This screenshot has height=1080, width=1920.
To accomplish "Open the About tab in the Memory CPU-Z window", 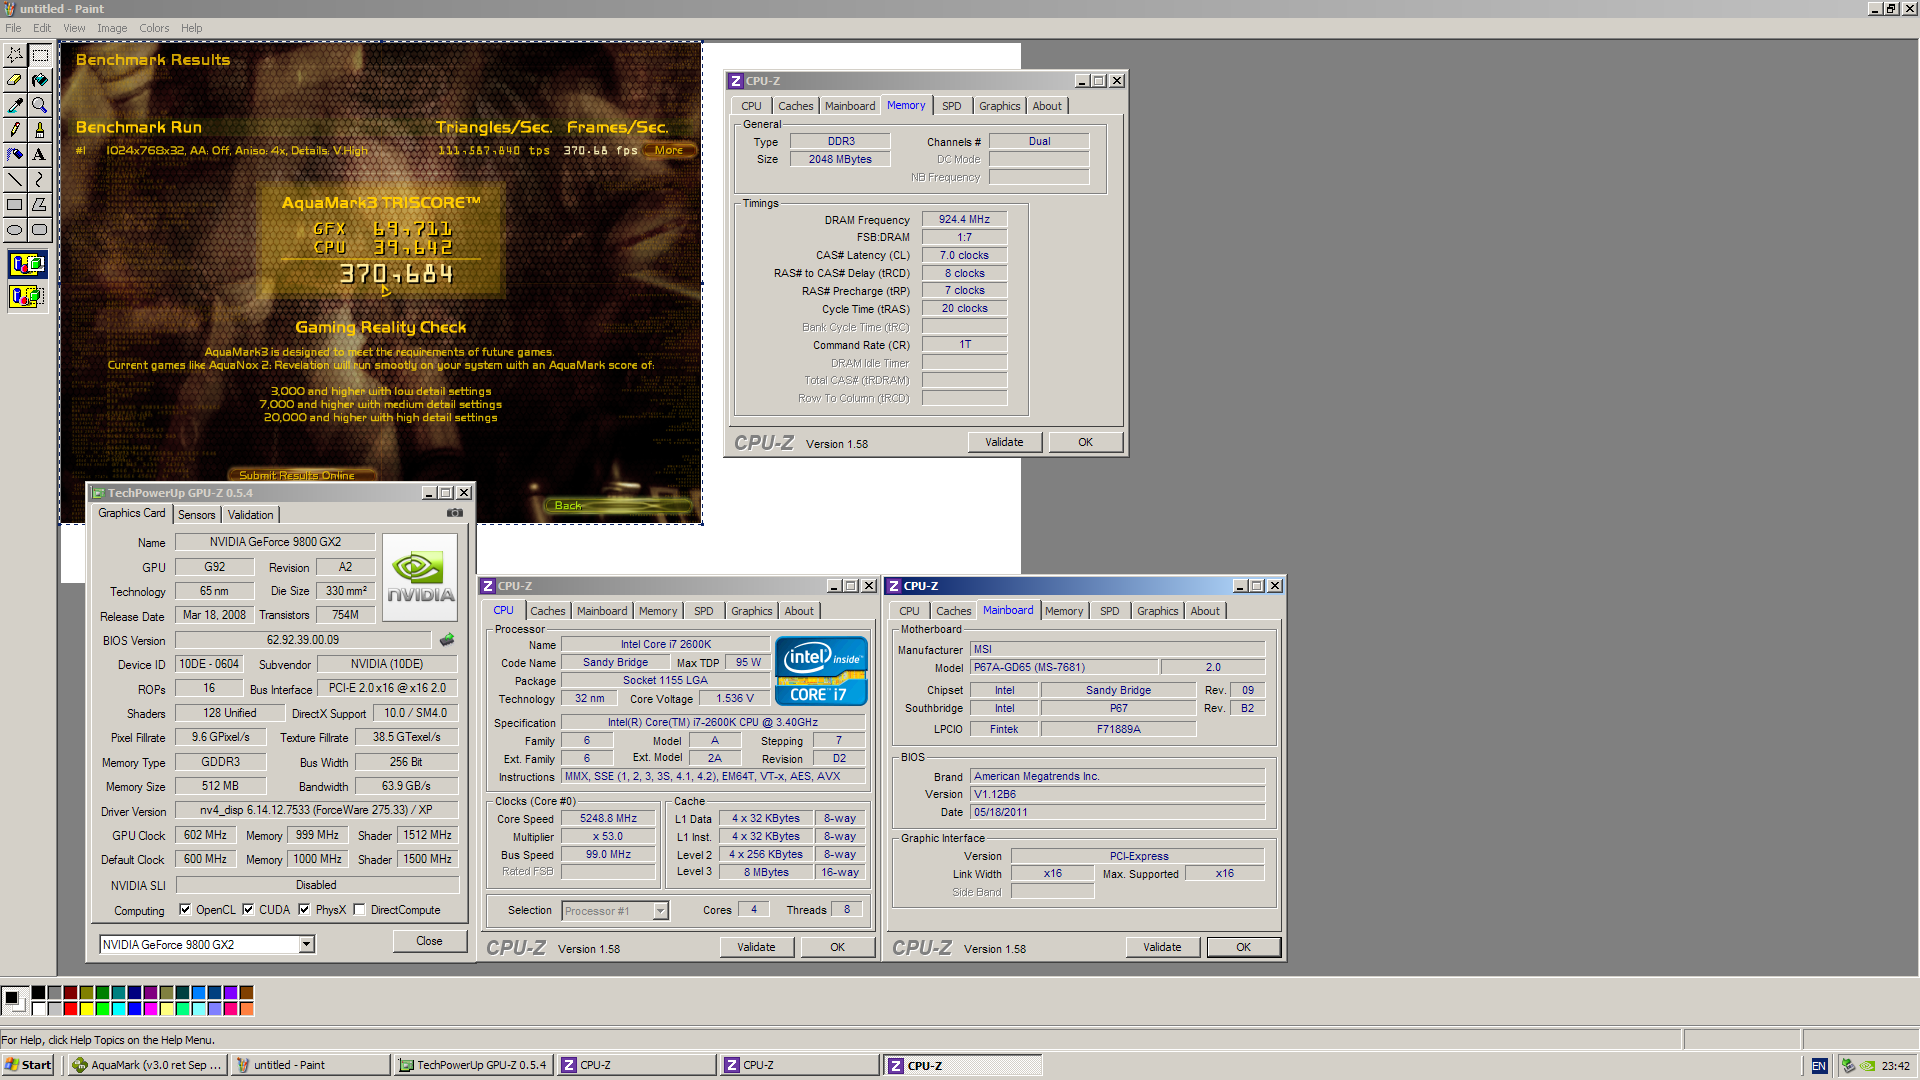I will [1047, 106].
